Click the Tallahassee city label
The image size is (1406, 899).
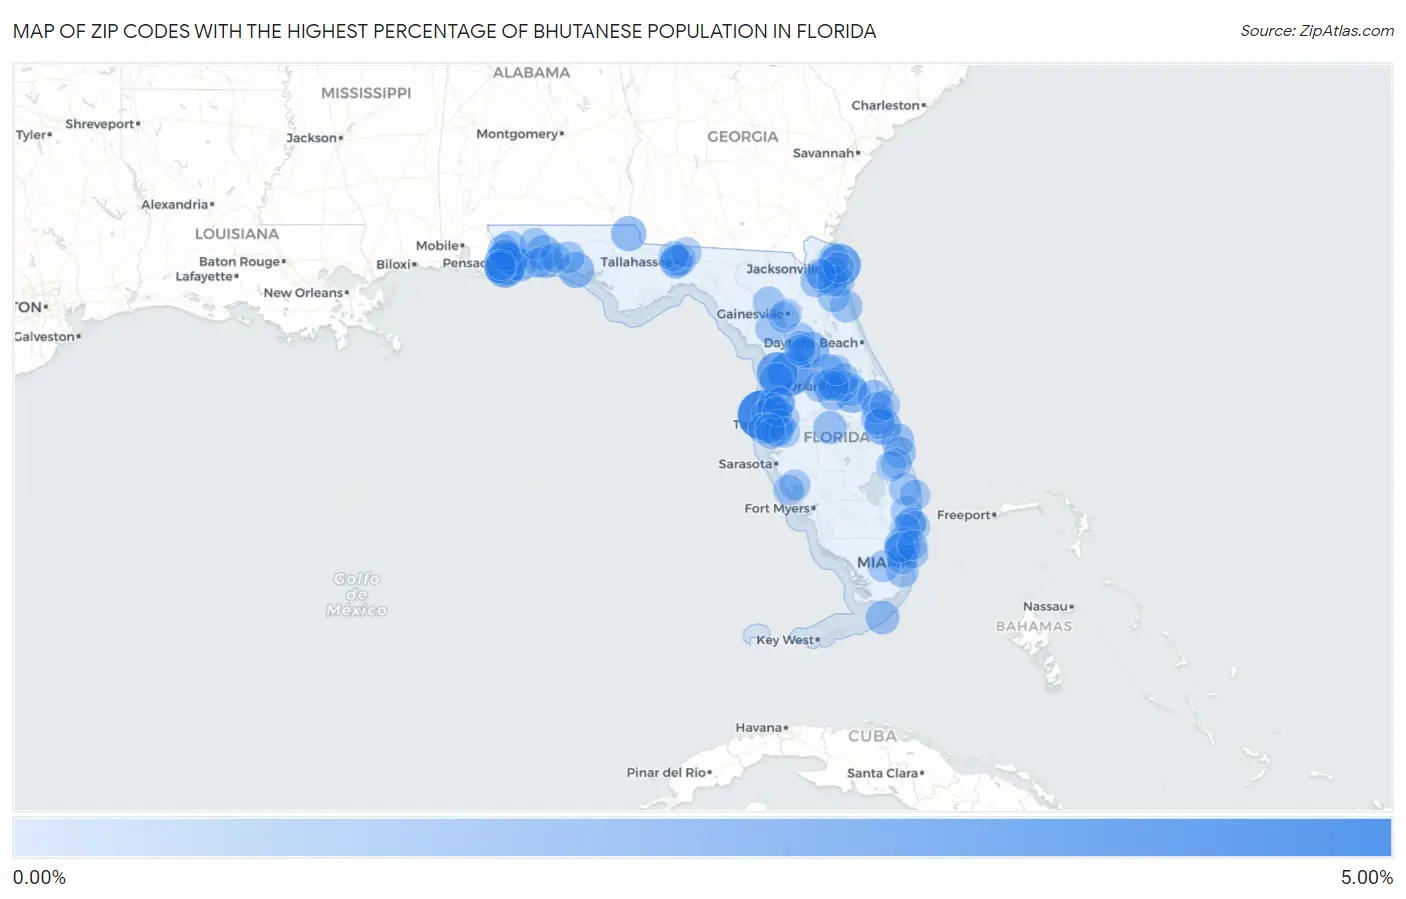(x=632, y=262)
